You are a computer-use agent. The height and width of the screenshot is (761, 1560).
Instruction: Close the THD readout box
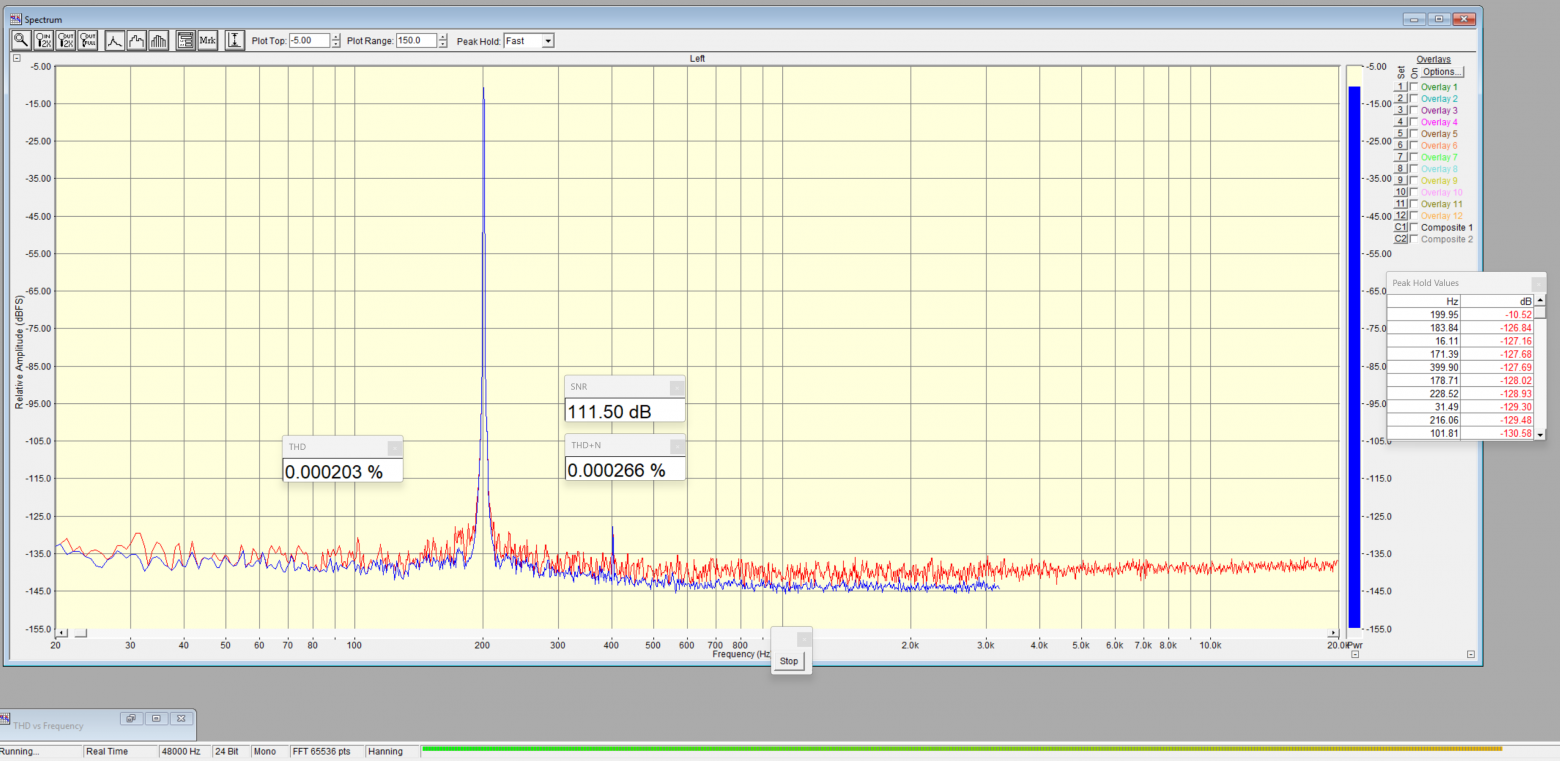pos(394,446)
